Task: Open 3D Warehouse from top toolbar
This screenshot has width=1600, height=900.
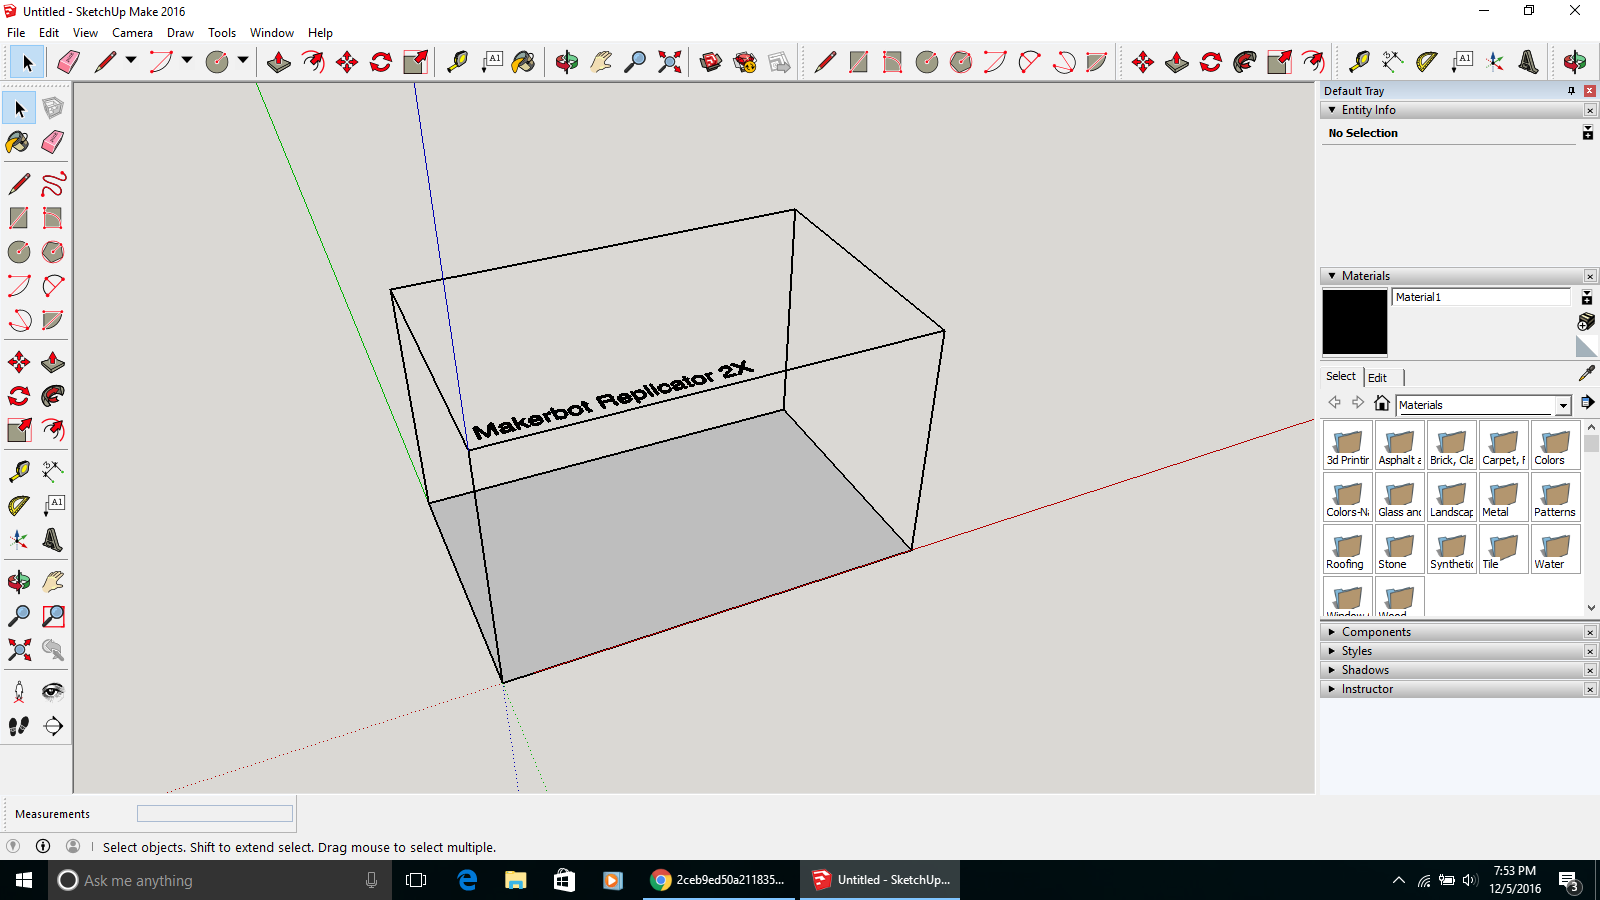Action: [711, 62]
